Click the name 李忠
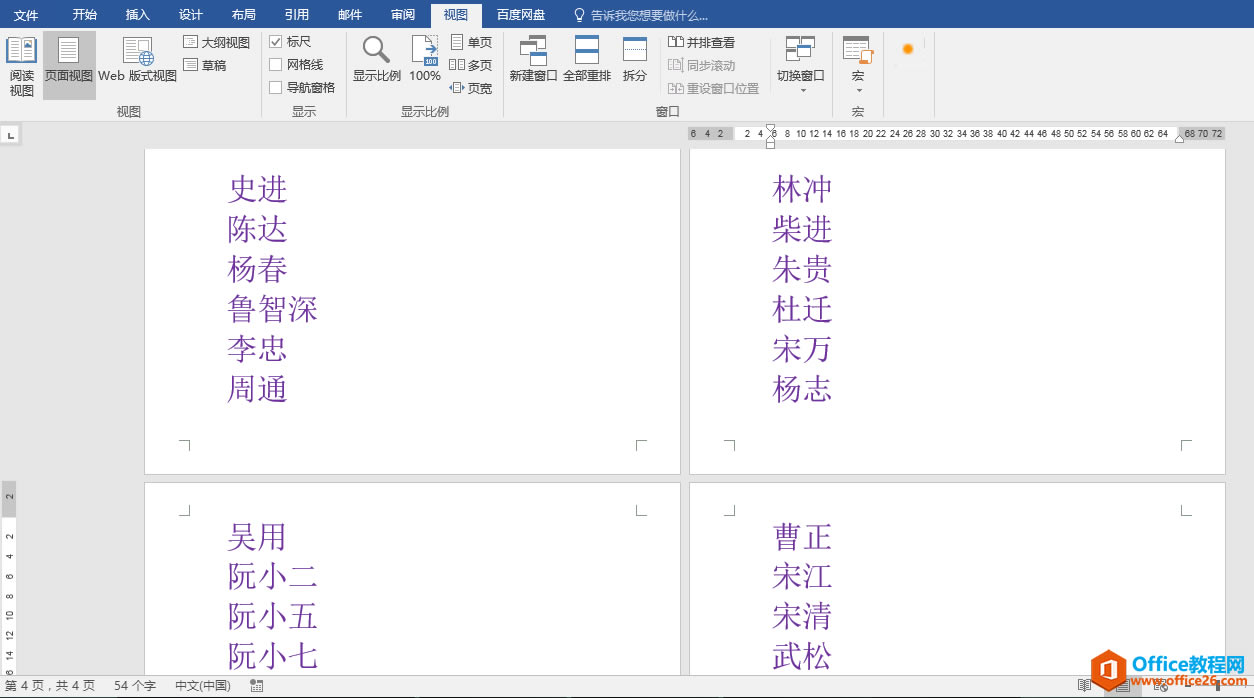1254x698 pixels. (x=258, y=349)
